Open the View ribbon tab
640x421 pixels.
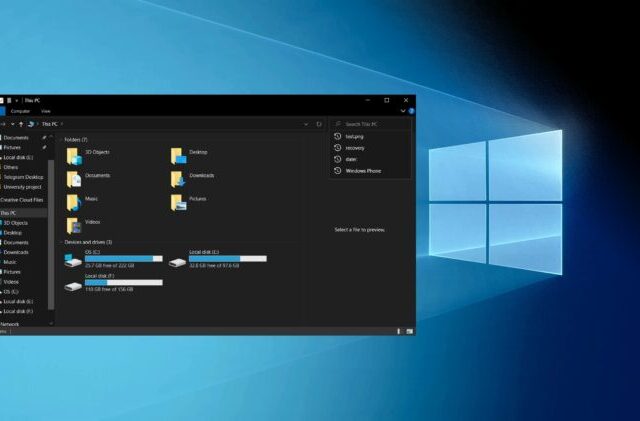(x=46, y=111)
